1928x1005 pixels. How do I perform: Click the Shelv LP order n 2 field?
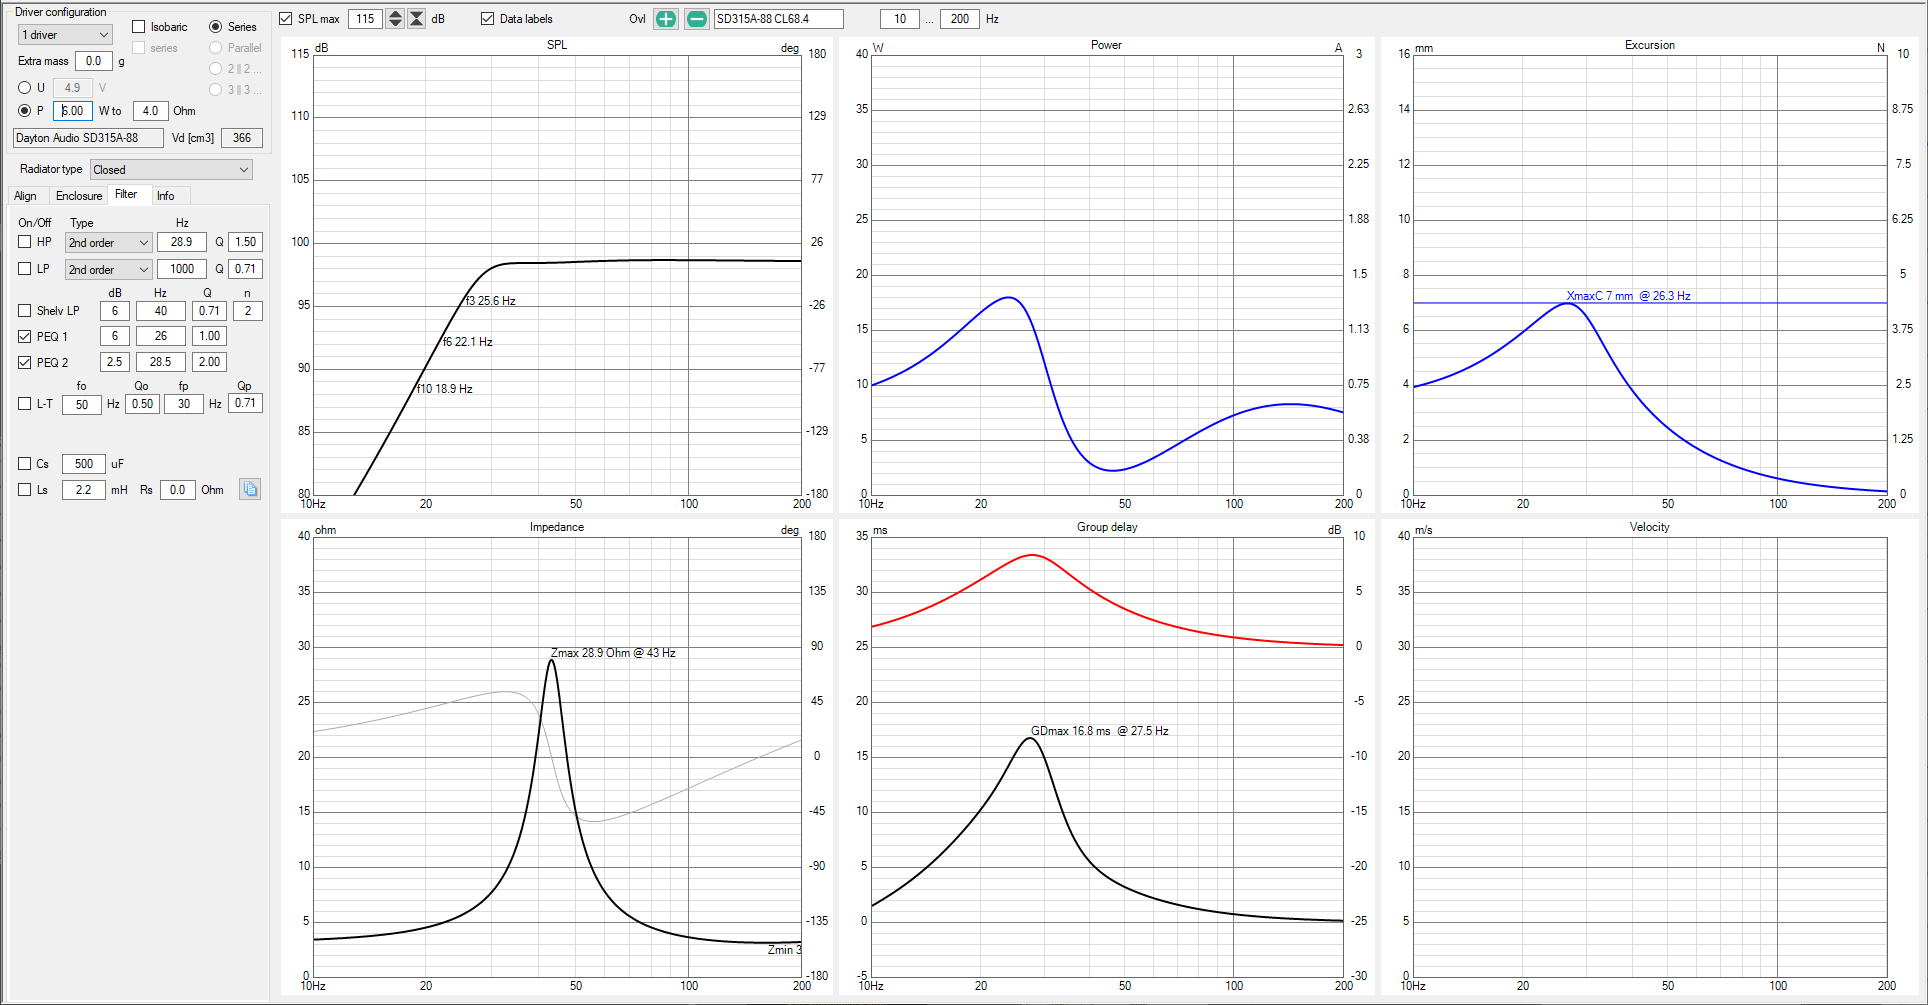pos(248,311)
